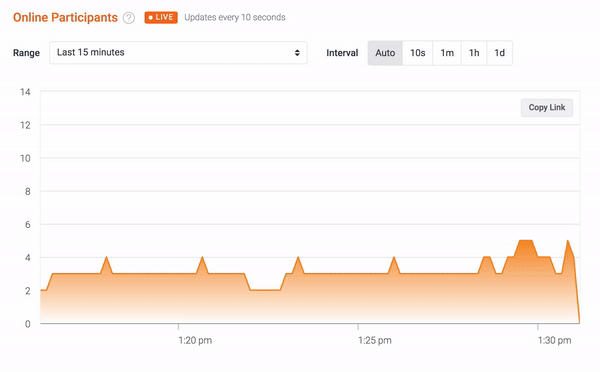
Task: Click the Range dropdown arrow stepper
Action: 297,52
